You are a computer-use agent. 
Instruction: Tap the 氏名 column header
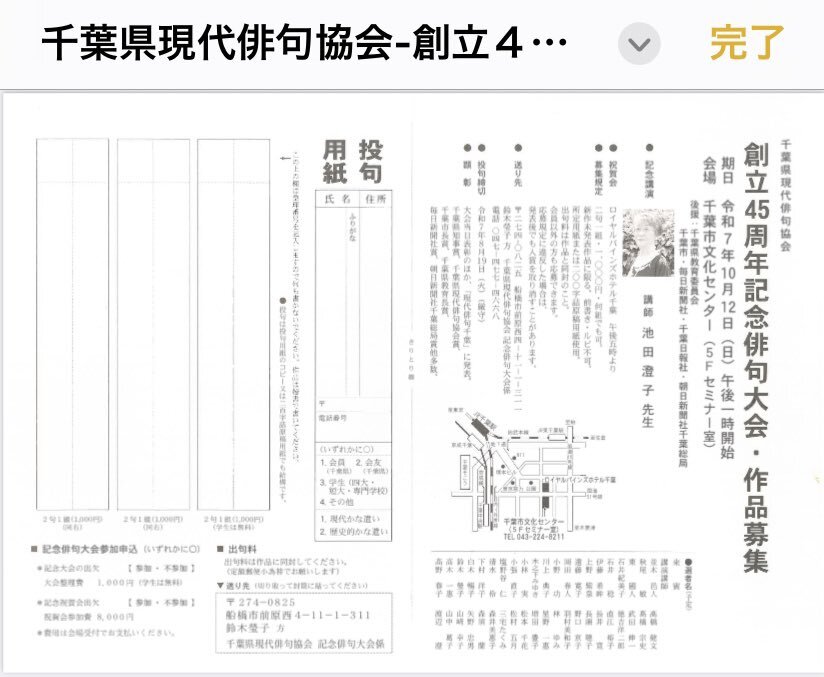tap(337, 199)
